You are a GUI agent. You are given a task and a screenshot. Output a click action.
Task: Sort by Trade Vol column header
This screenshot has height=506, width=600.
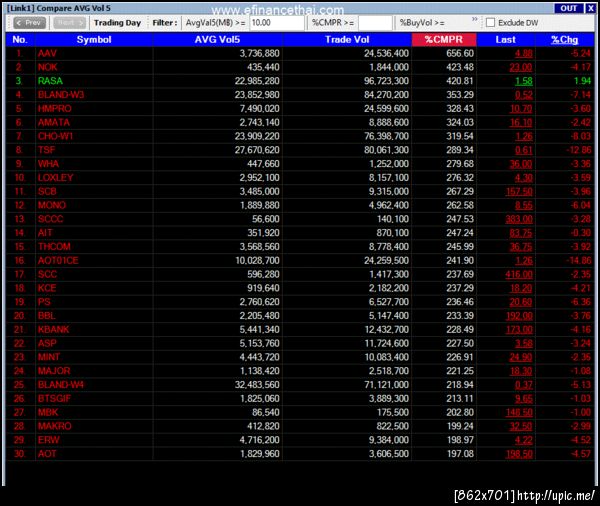pyautogui.click(x=347, y=40)
